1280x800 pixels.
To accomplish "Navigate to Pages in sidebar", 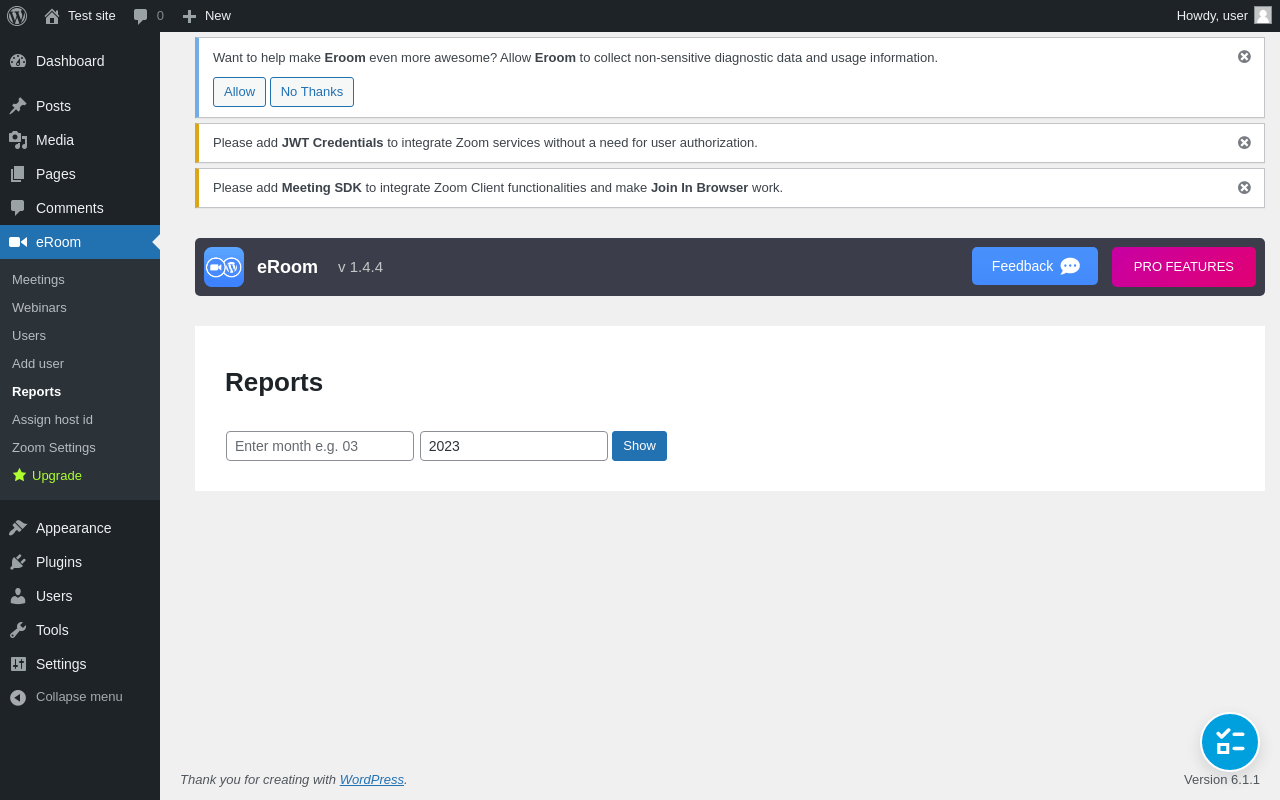I will click(x=80, y=174).
